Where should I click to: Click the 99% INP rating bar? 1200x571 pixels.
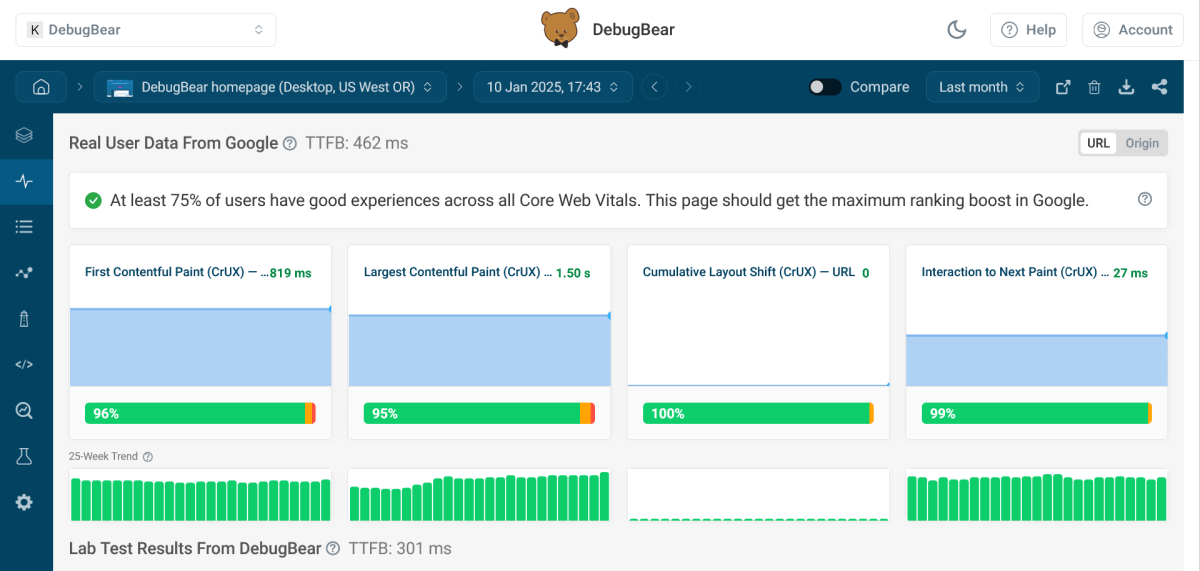(x=1037, y=413)
